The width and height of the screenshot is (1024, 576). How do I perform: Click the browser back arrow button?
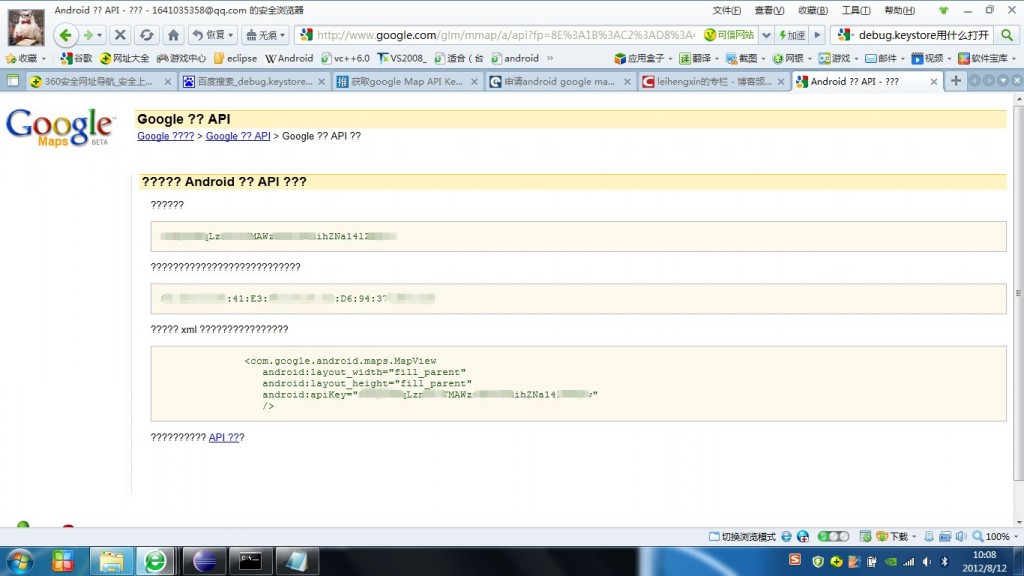(65, 35)
